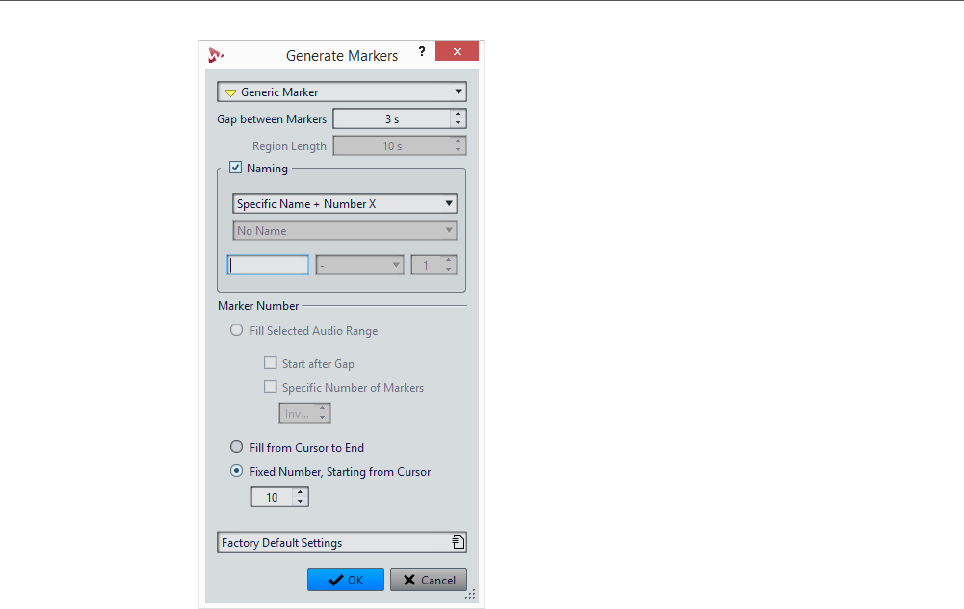Viewport: 964px width, 609px height.
Task: Click the specific name text input field
Action: (x=267, y=265)
